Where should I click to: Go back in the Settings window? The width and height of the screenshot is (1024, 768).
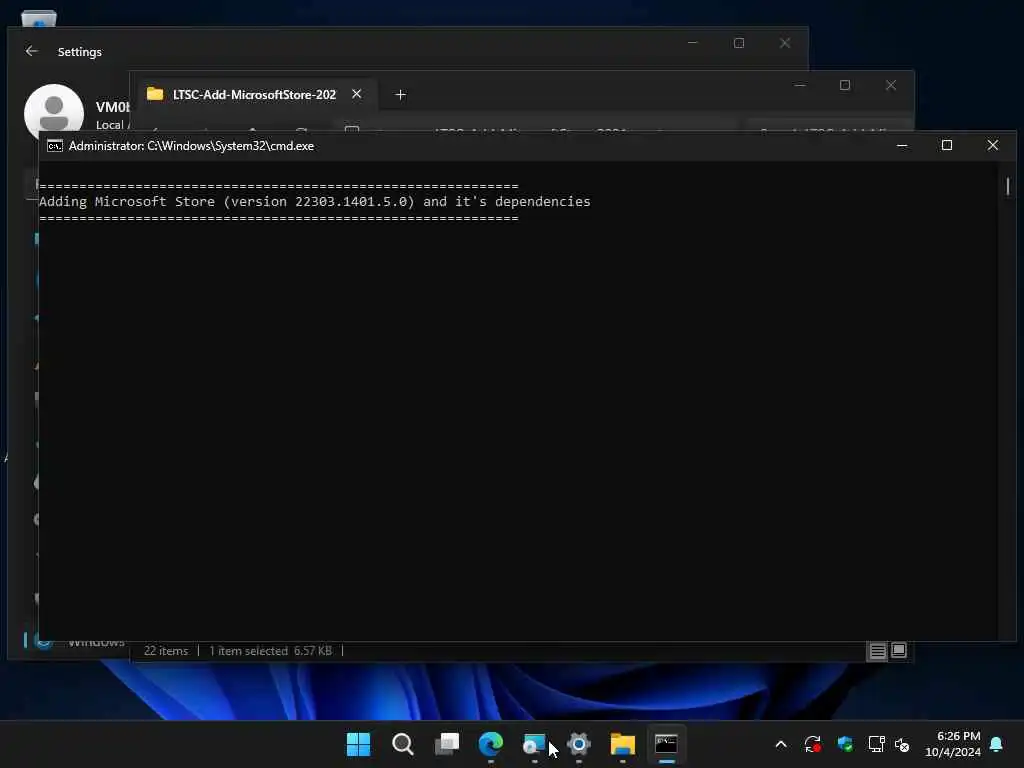pos(31,51)
